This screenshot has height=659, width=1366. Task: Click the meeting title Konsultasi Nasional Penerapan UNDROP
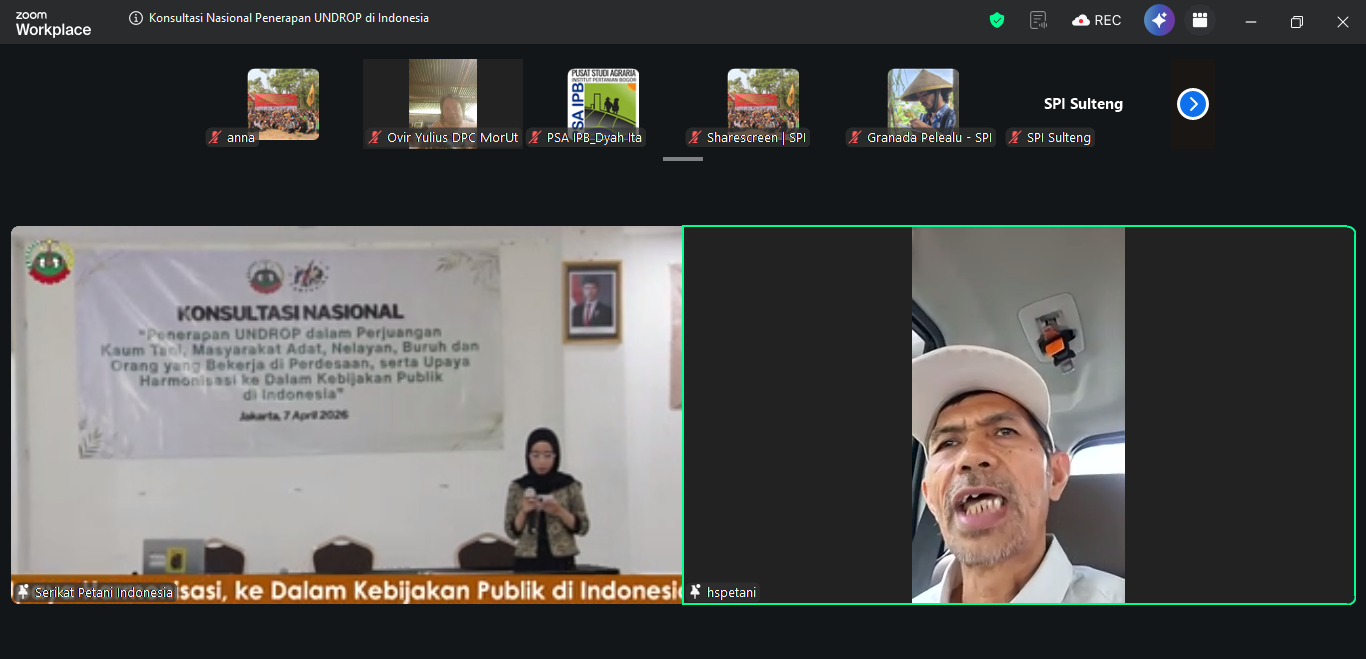pos(289,18)
